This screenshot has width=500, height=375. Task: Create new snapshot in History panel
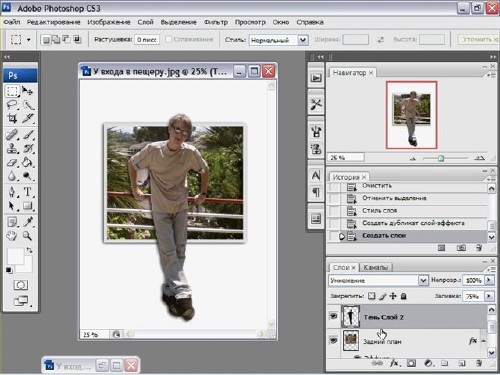click(x=461, y=248)
